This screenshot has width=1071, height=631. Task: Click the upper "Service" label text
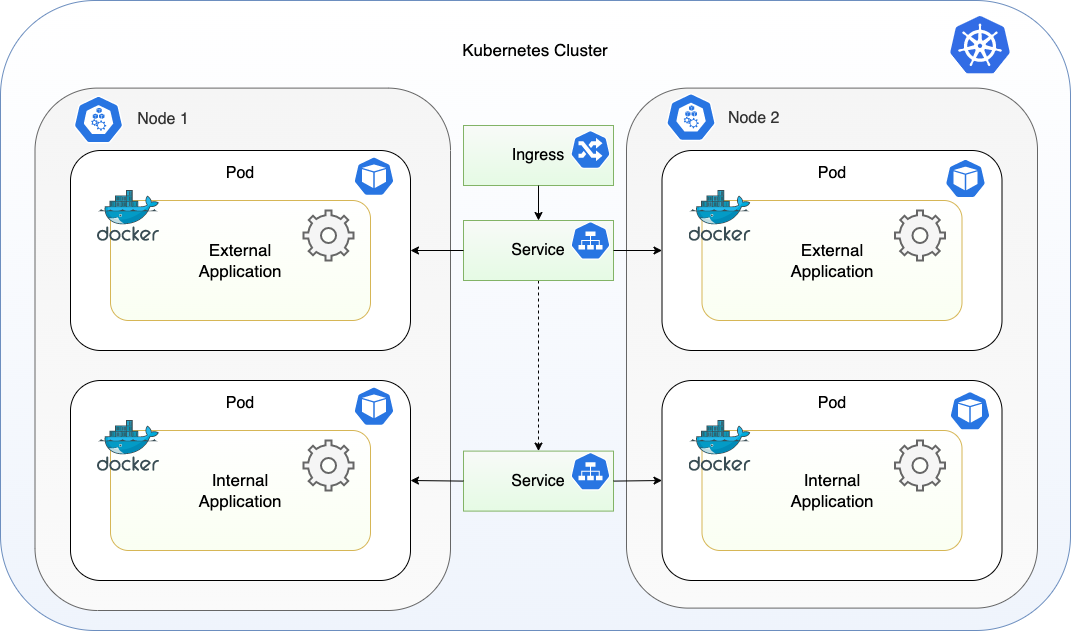tap(538, 250)
